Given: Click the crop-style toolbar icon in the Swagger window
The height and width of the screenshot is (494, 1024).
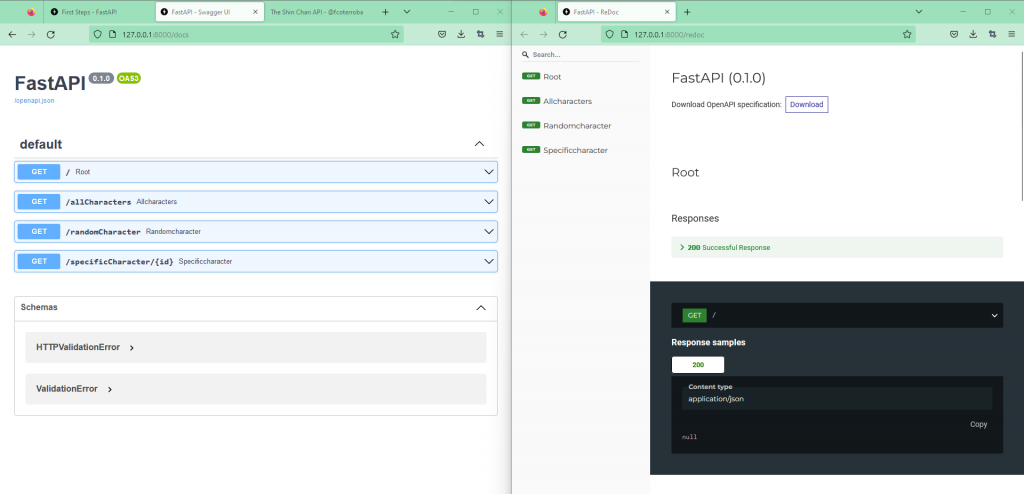Looking at the screenshot, I should 480,34.
